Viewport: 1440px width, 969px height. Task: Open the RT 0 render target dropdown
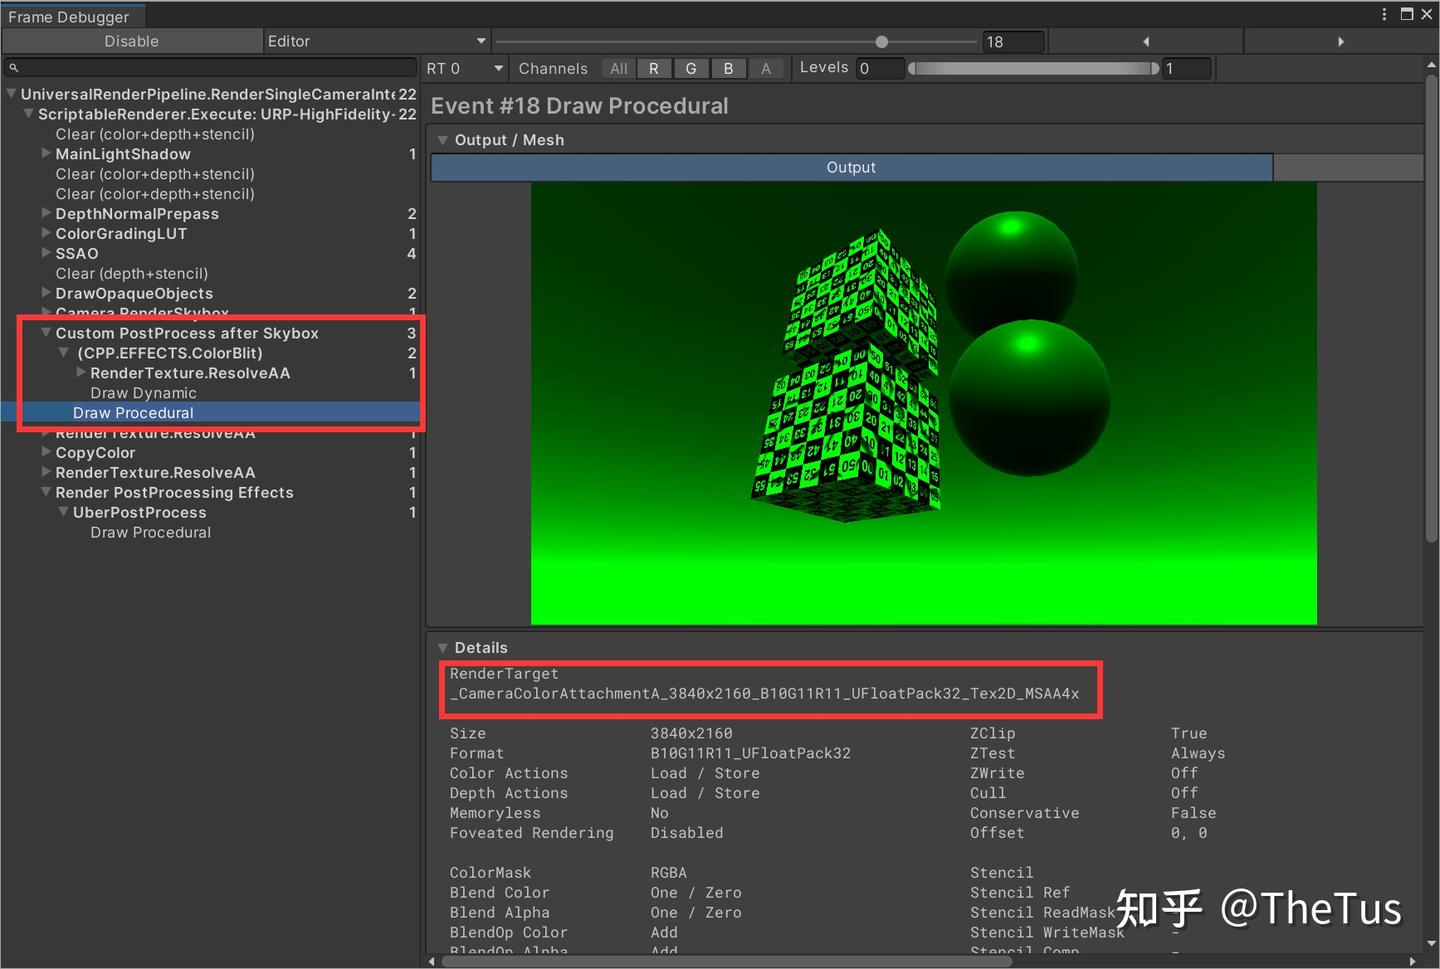464,68
